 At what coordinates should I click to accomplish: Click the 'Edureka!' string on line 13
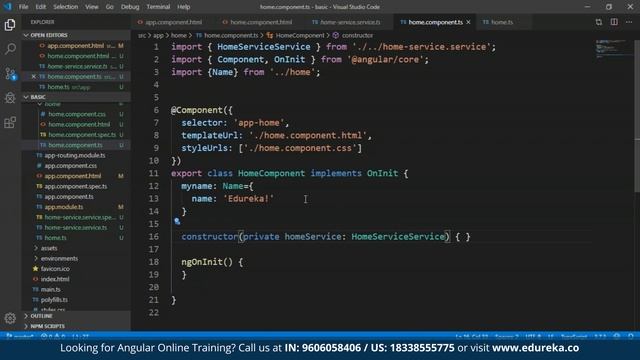point(249,199)
